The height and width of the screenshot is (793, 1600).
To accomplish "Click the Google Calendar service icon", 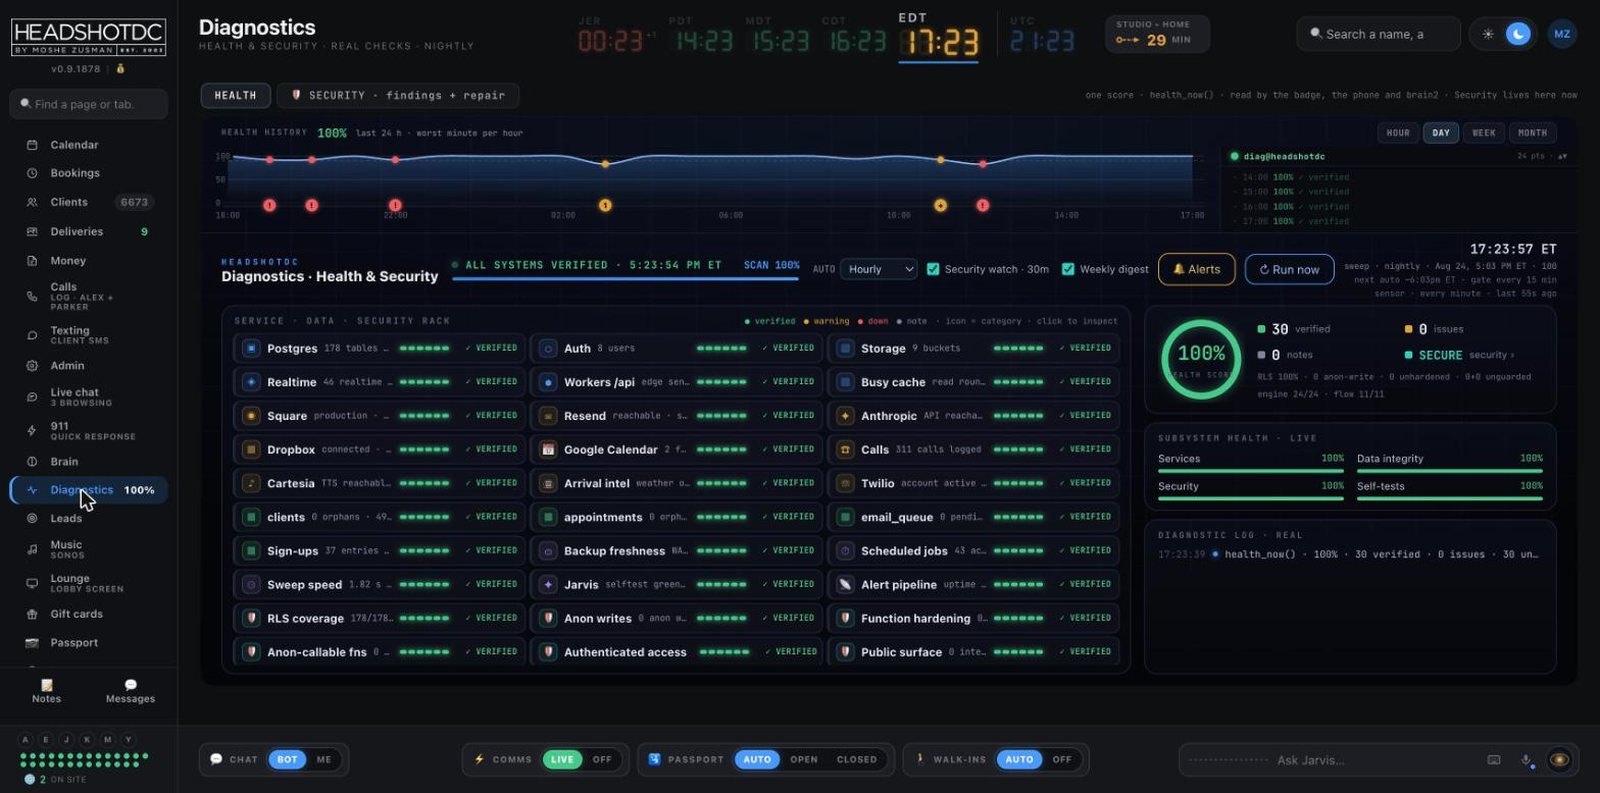I will click(548, 450).
